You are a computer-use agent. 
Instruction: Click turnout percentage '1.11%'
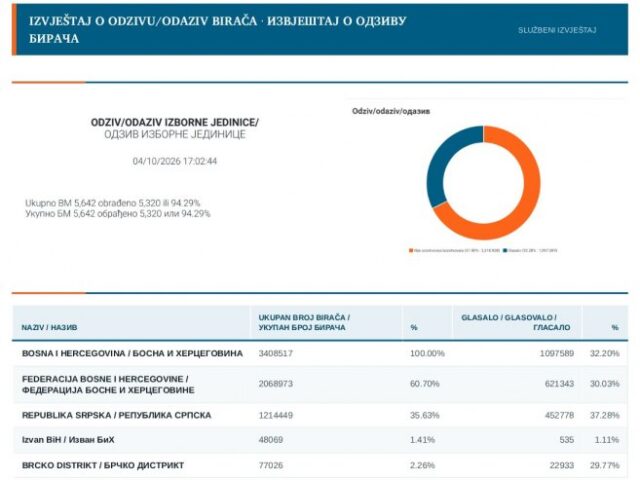click(607, 440)
